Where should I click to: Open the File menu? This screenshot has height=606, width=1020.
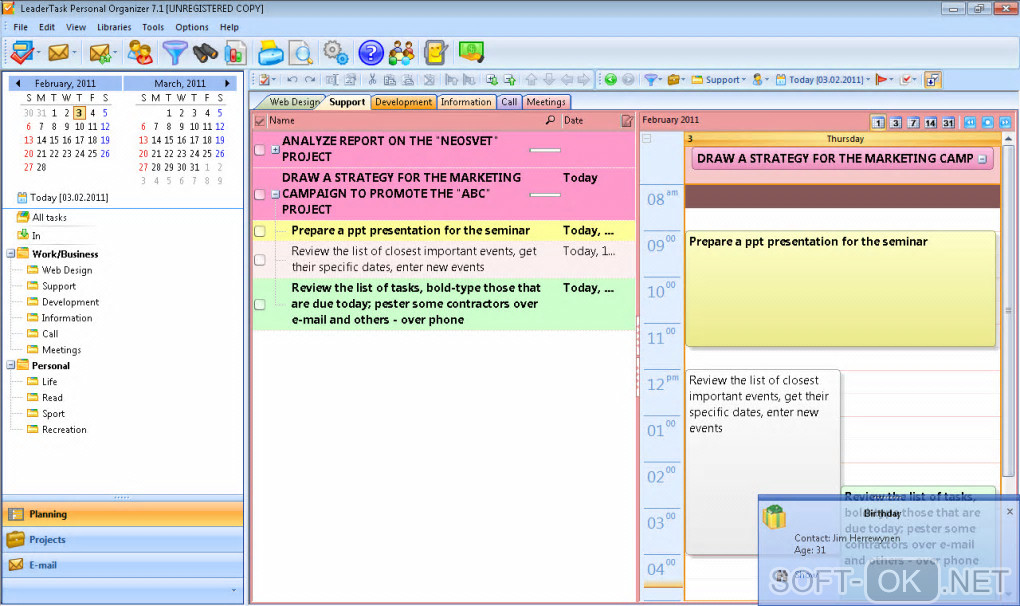[x=21, y=27]
